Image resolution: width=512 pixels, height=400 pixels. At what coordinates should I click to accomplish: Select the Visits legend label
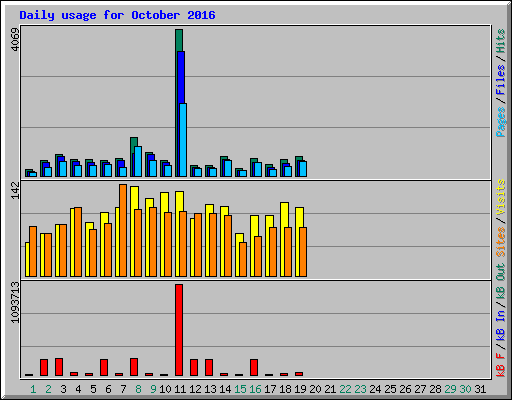click(500, 198)
